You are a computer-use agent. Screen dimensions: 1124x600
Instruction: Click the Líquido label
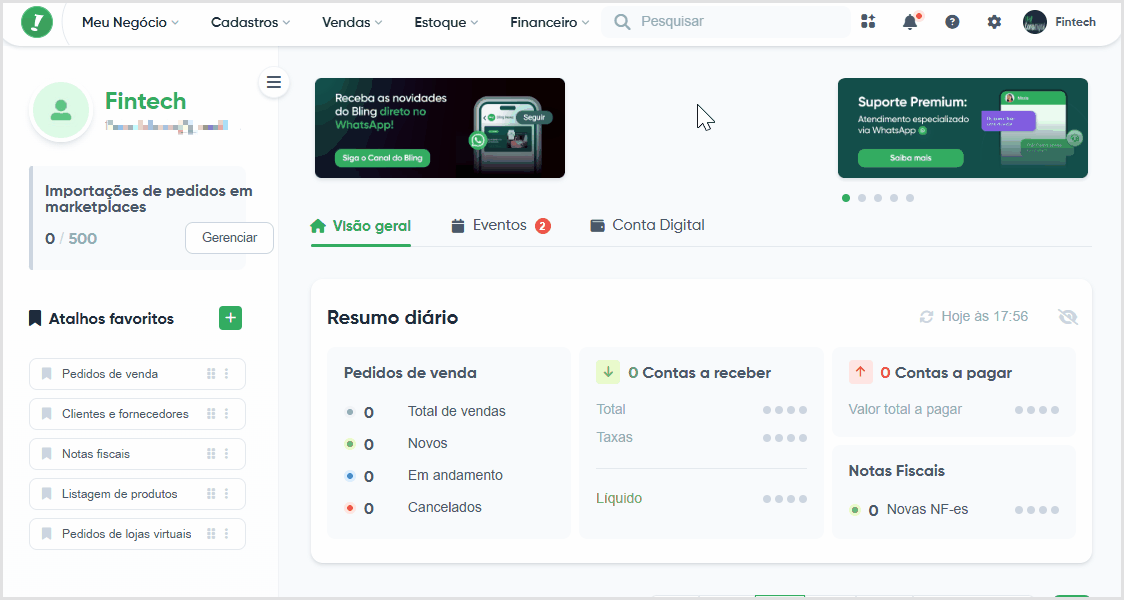pyautogui.click(x=619, y=498)
